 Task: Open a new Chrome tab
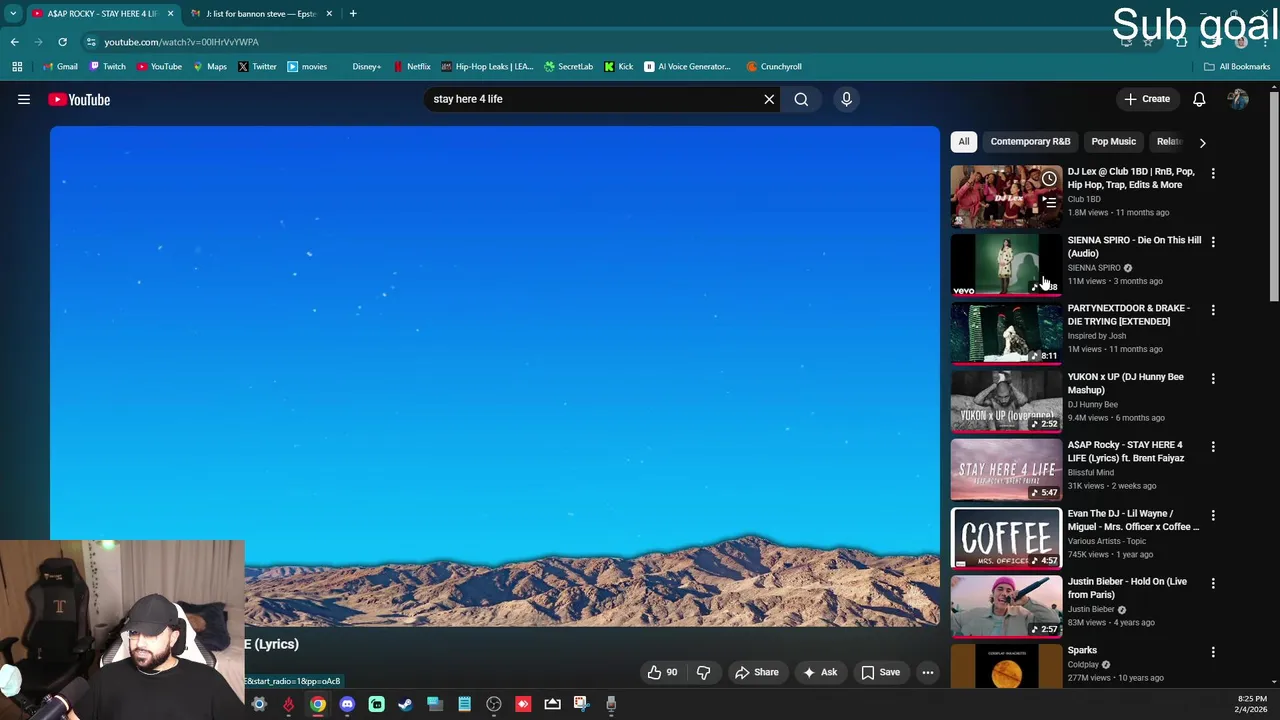point(353,13)
